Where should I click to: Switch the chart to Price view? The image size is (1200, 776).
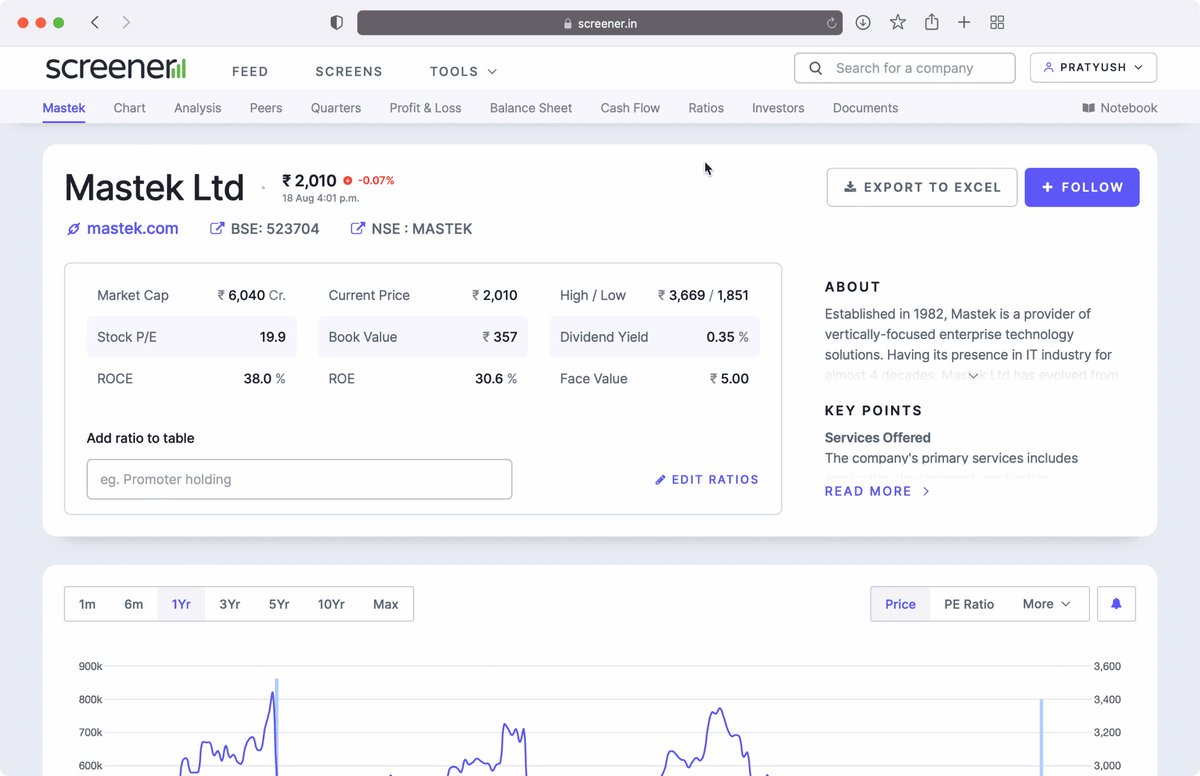coord(900,604)
